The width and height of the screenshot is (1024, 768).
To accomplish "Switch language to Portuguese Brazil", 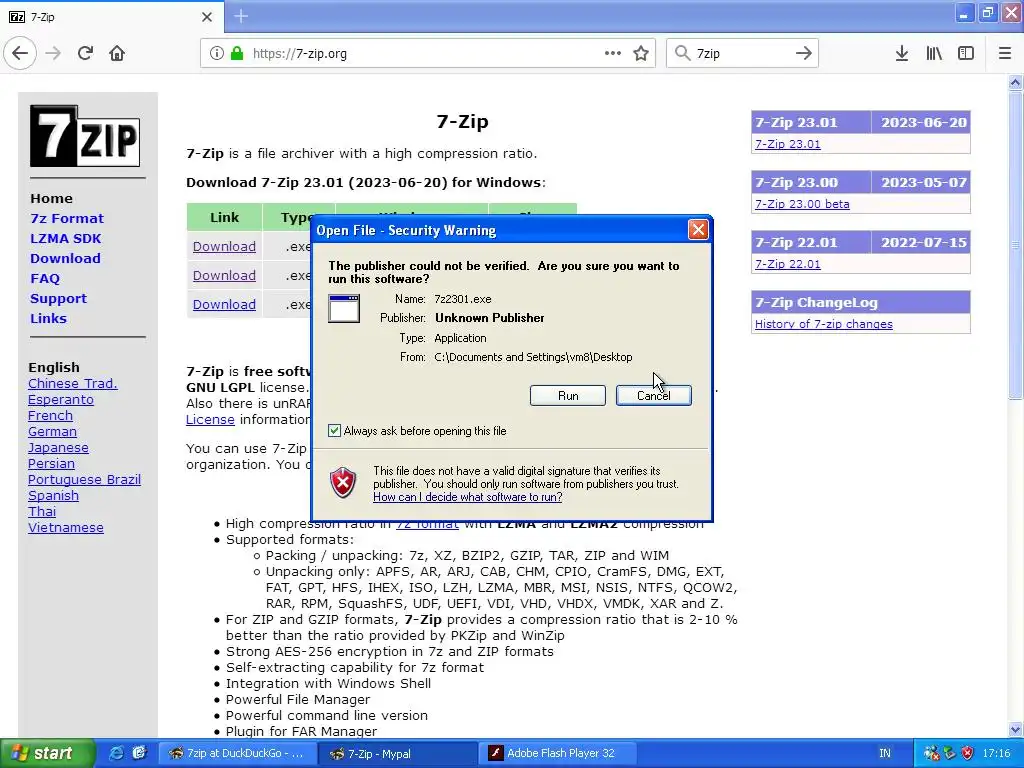I will [84, 479].
